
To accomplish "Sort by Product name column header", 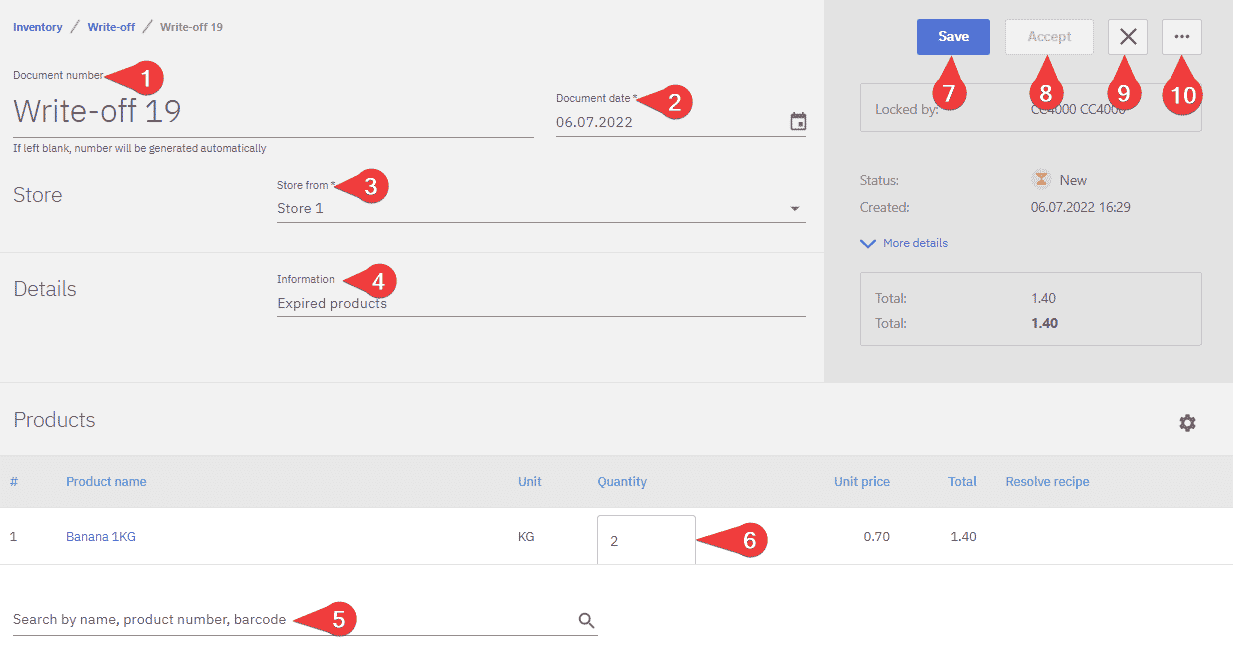I will [106, 482].
